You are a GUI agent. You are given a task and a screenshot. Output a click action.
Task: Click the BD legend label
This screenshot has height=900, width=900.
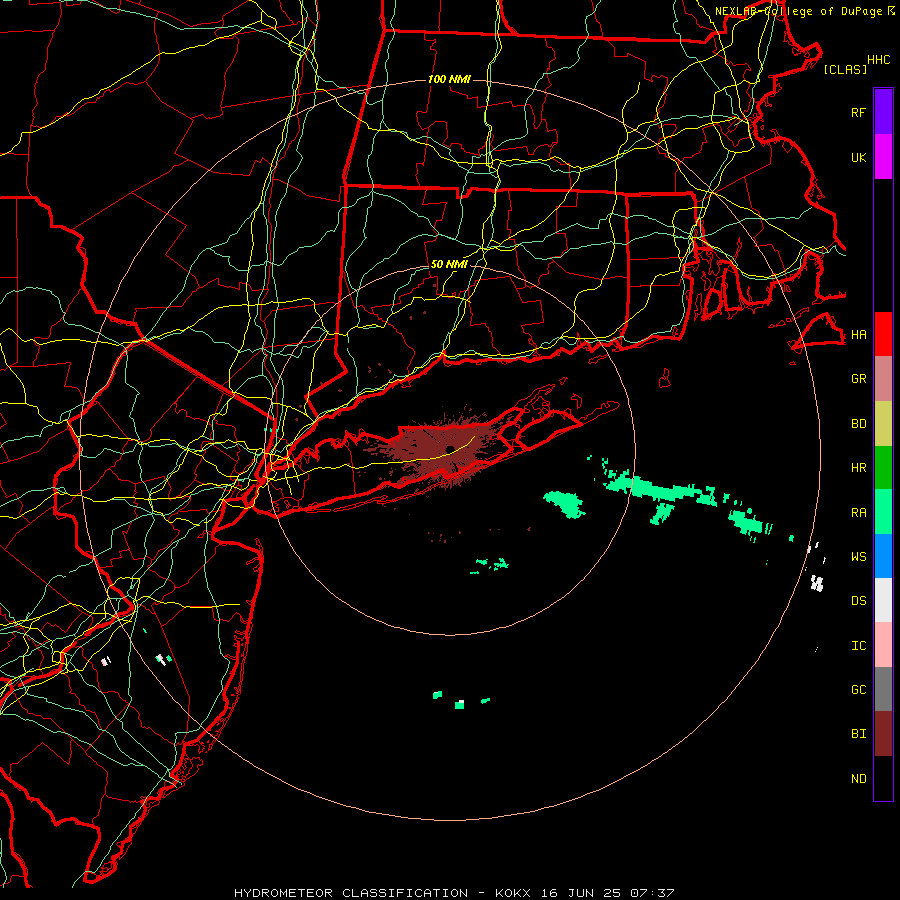click(x=859, y=424)
